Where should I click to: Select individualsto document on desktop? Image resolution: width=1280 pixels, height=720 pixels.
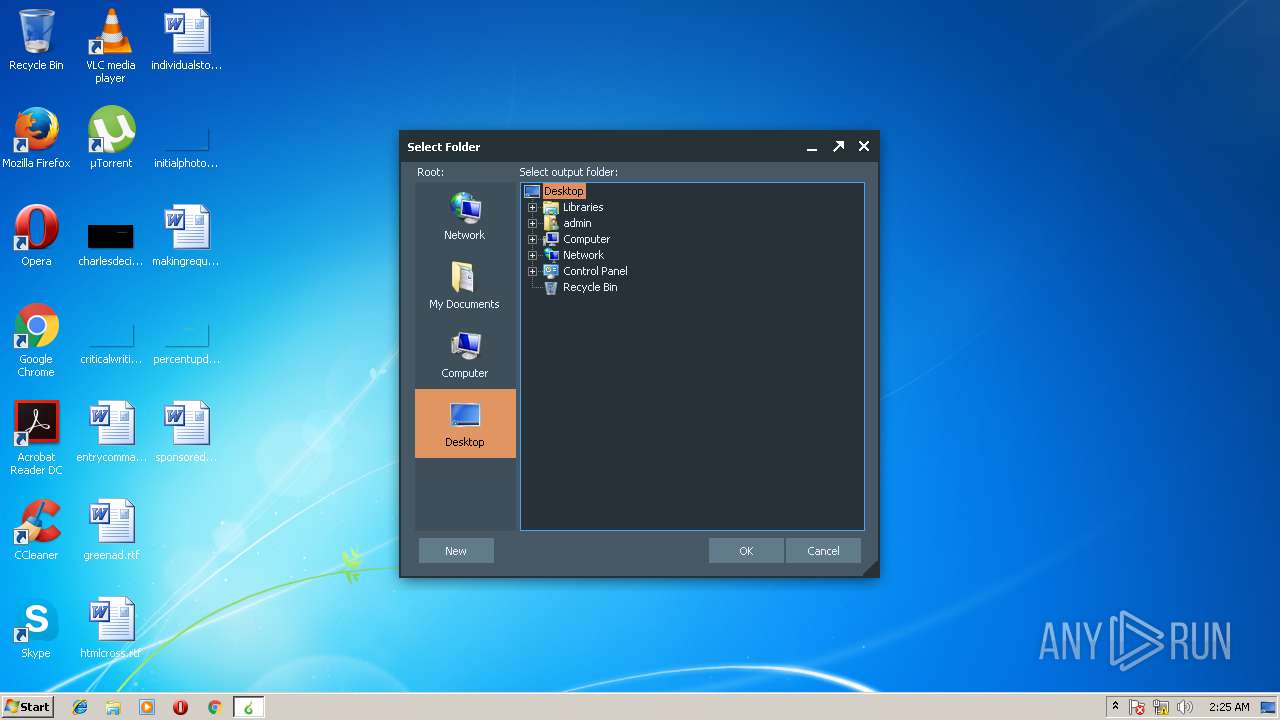pos(186,40)
